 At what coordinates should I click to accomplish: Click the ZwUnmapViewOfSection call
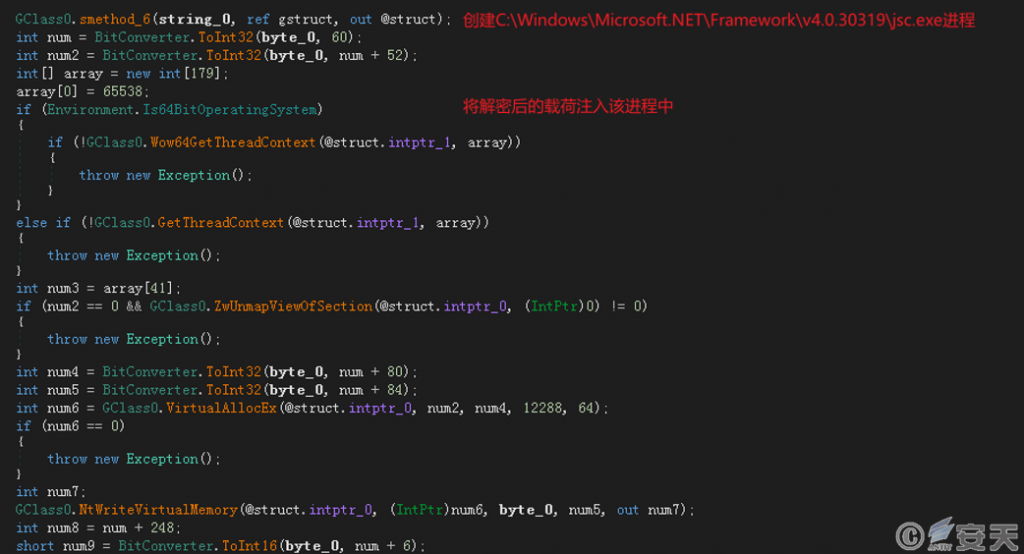click(293, 306)
